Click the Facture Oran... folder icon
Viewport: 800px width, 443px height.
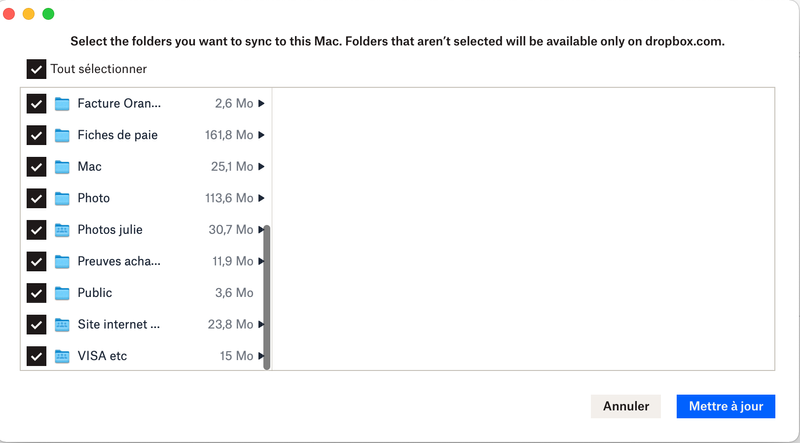[x=63, y=103]
